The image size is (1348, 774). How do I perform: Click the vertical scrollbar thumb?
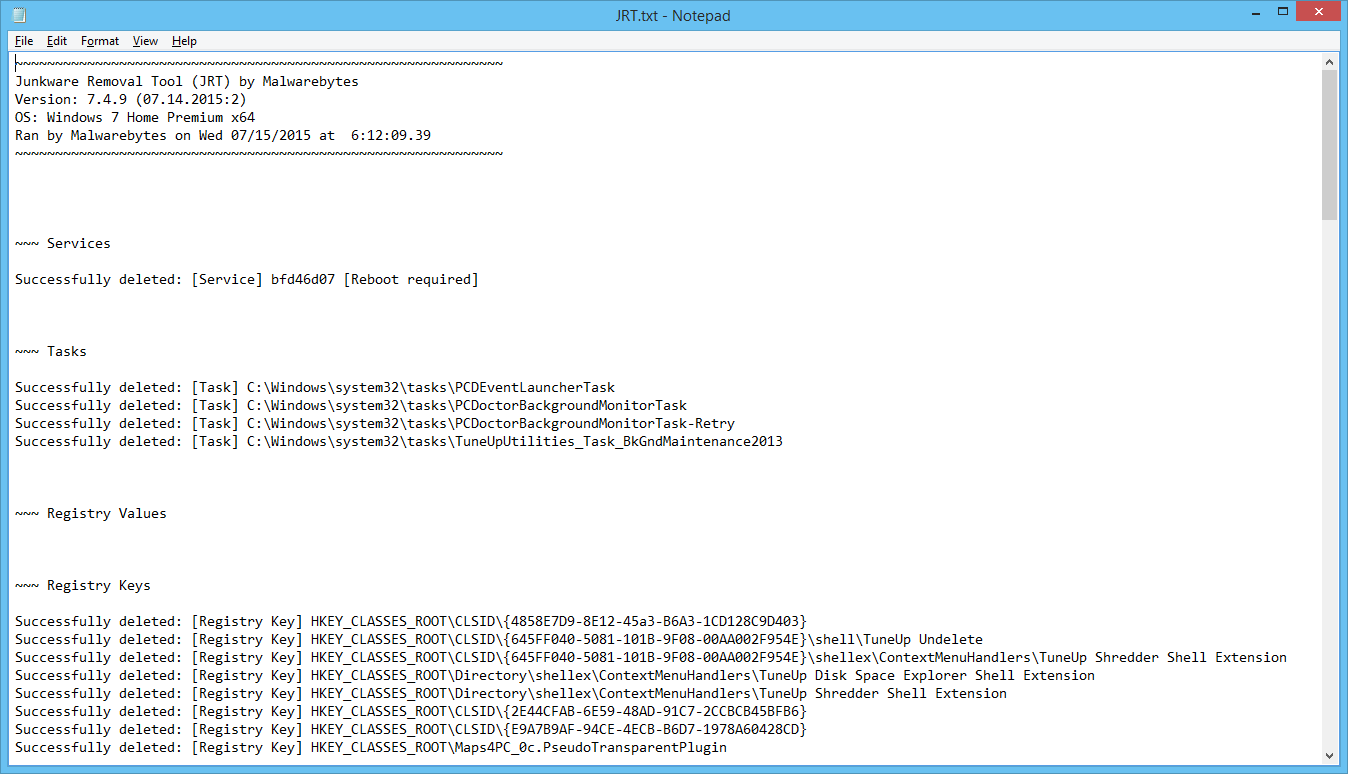click(1329, 144)
